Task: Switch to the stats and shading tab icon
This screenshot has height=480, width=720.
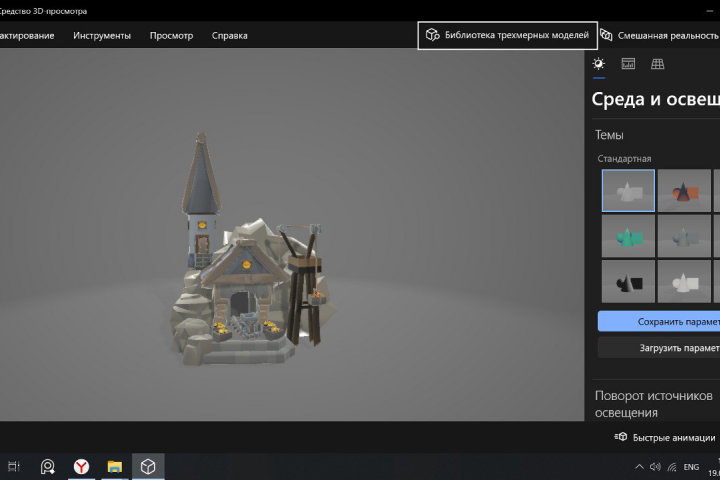Action: click(628, 64)
